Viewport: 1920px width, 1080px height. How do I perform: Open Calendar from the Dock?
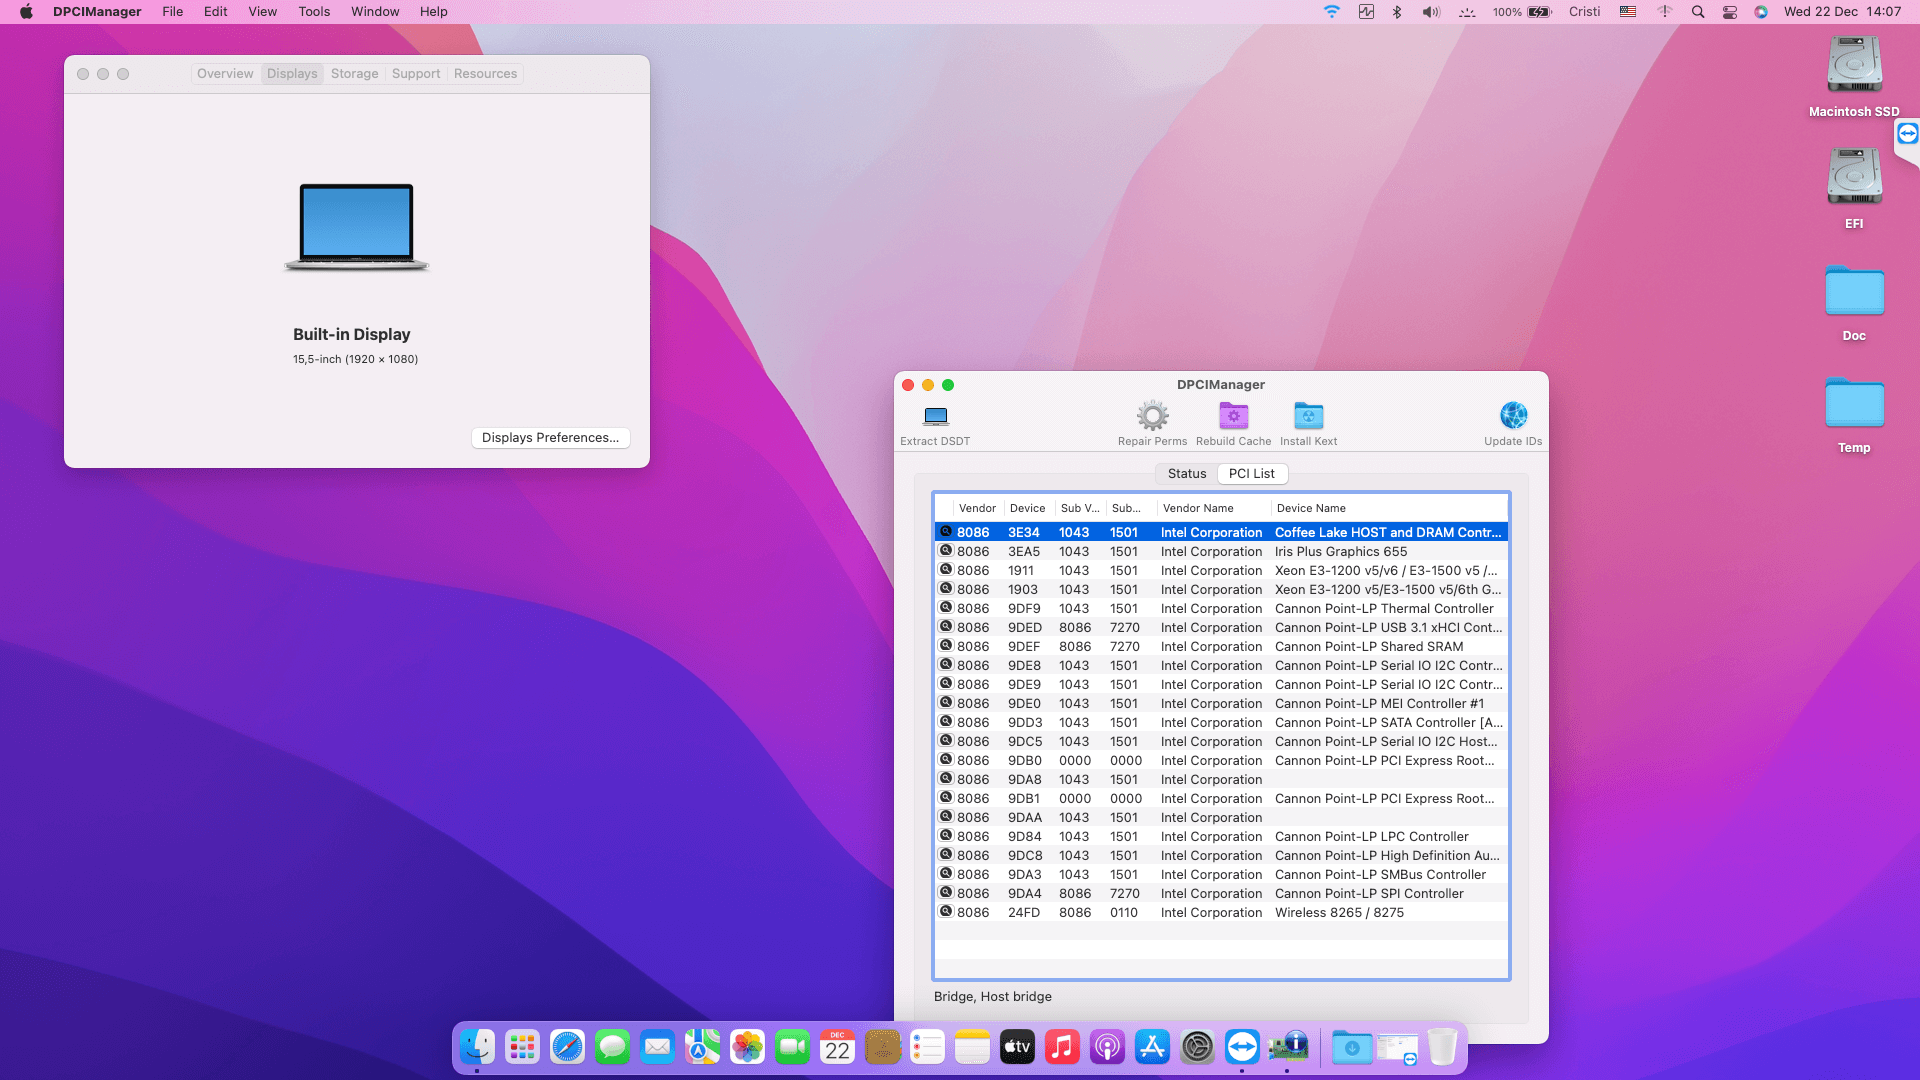[x=837, y=1047]
